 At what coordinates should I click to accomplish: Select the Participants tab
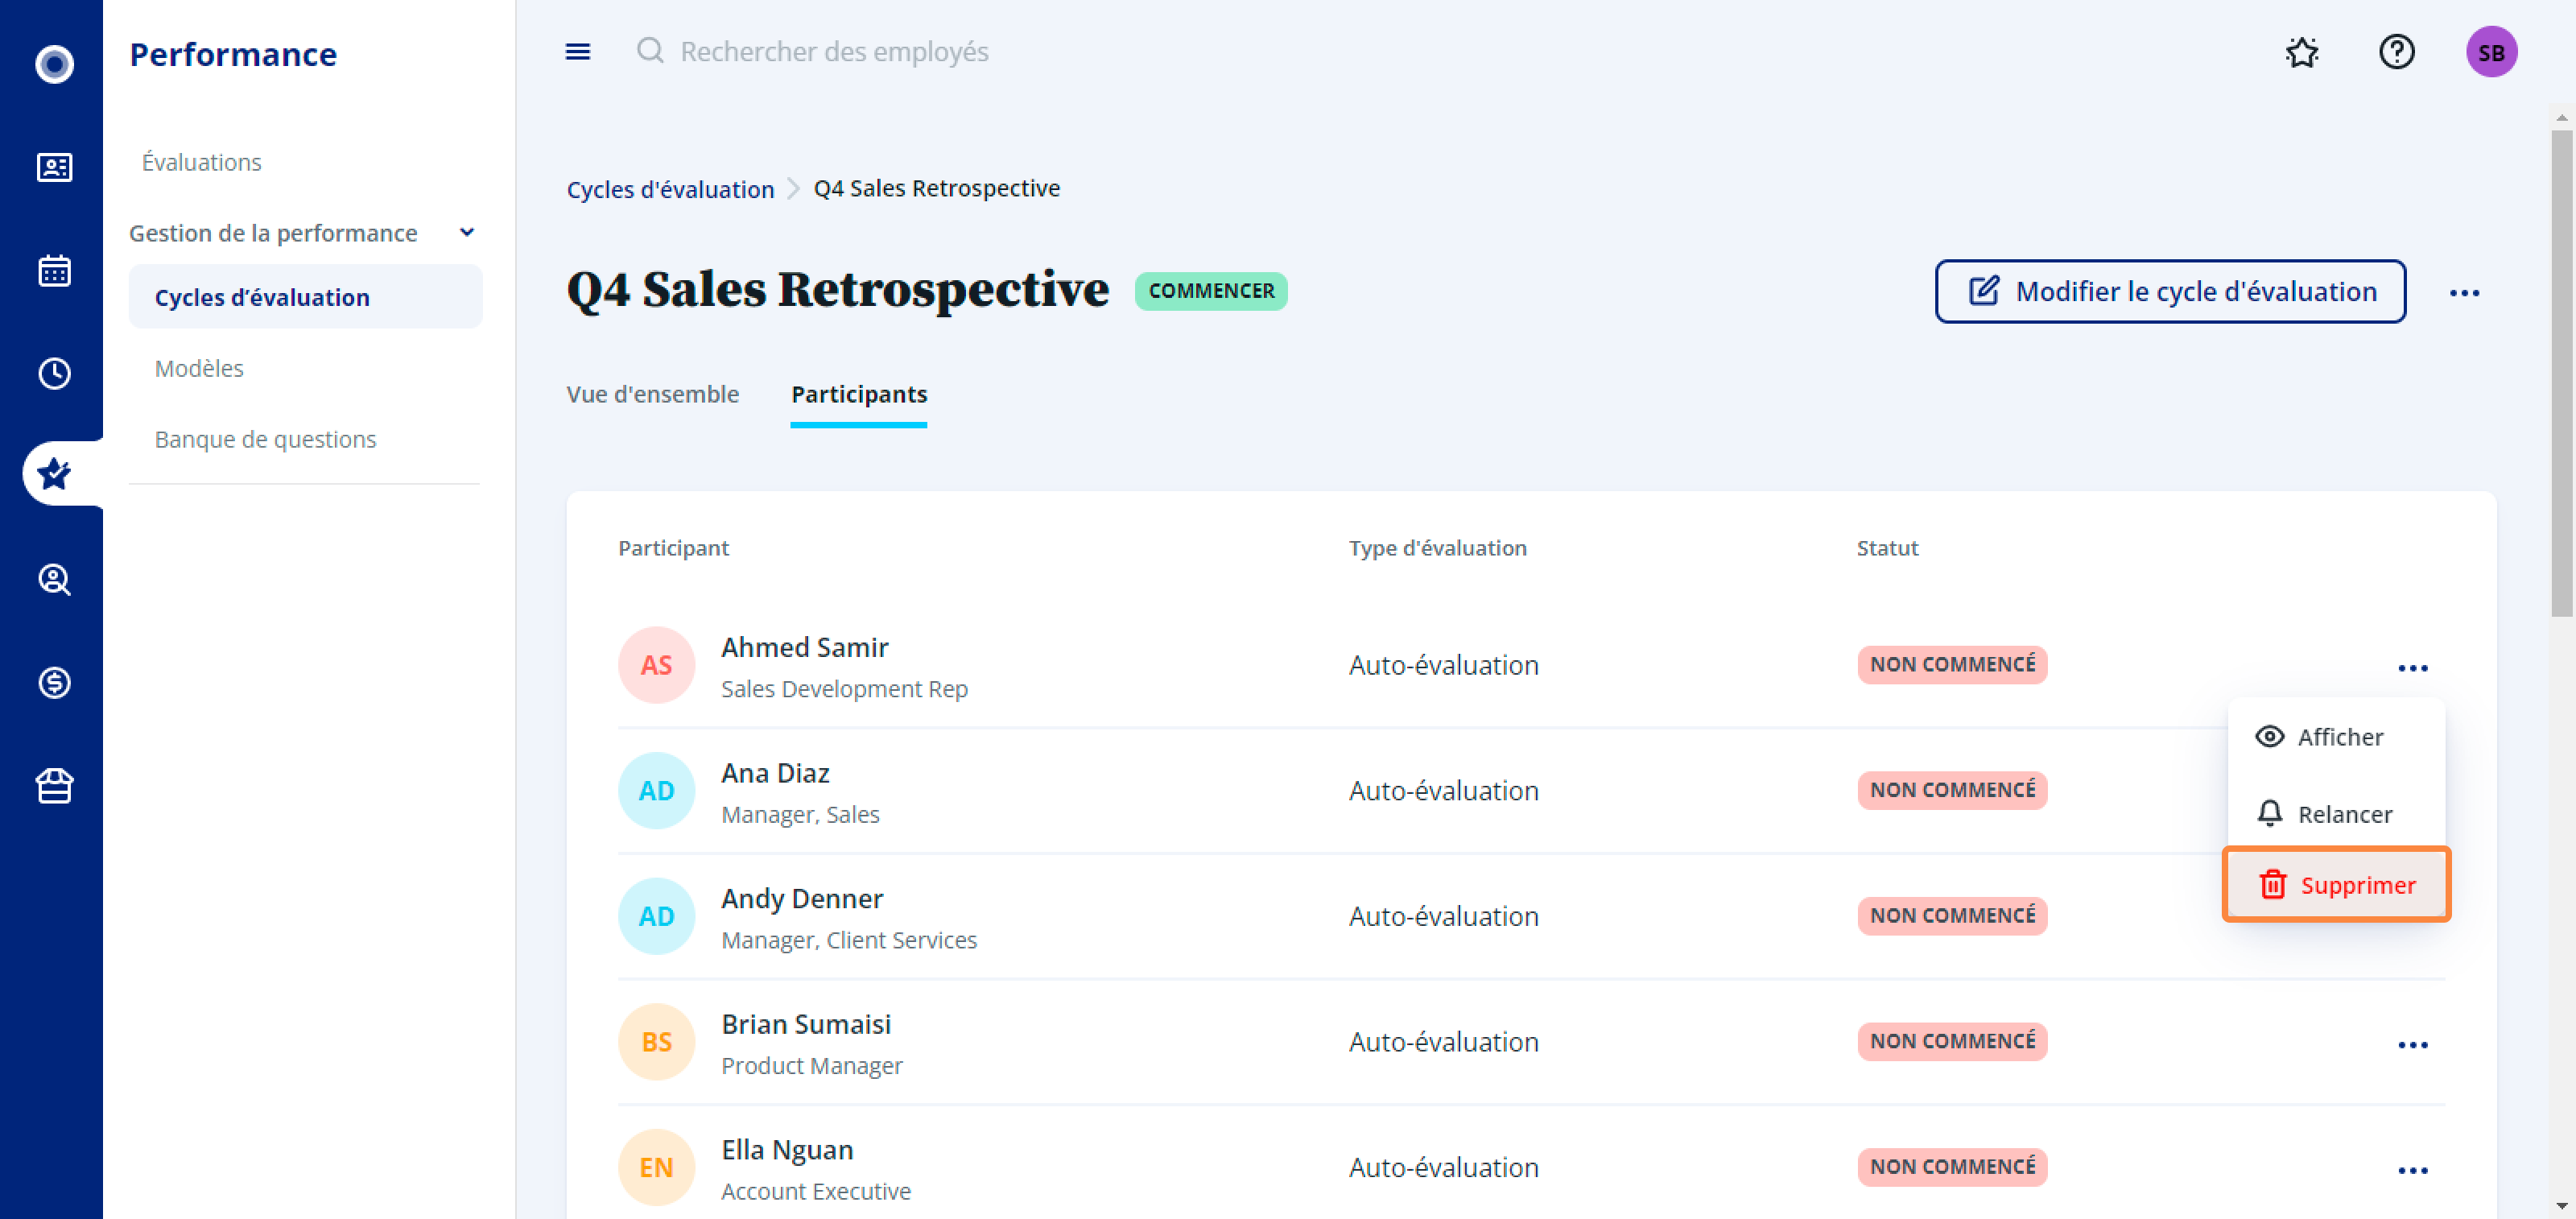pos(859,394)
